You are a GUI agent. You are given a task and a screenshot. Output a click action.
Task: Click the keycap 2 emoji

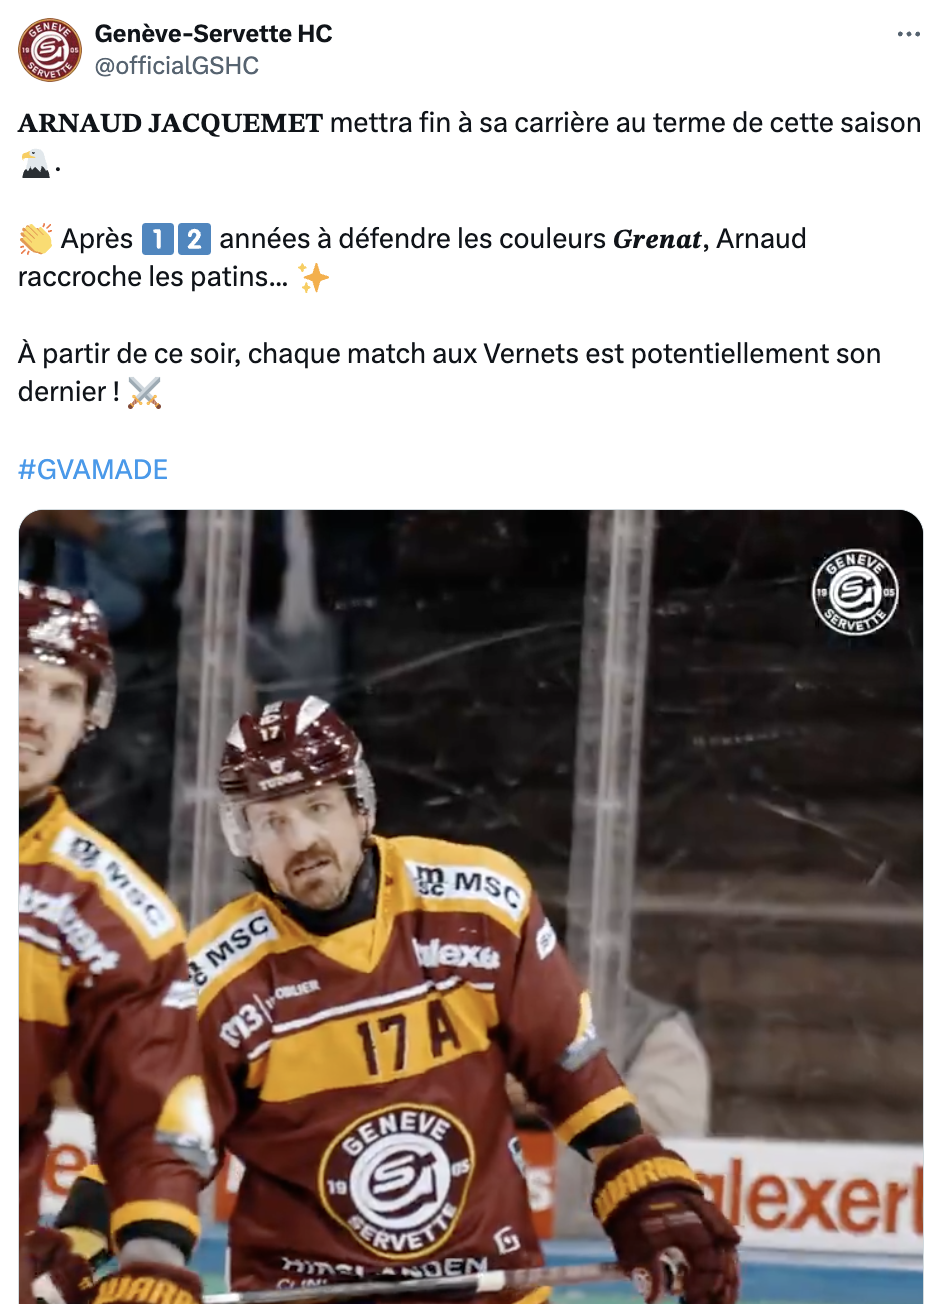(x=194, y=239)
